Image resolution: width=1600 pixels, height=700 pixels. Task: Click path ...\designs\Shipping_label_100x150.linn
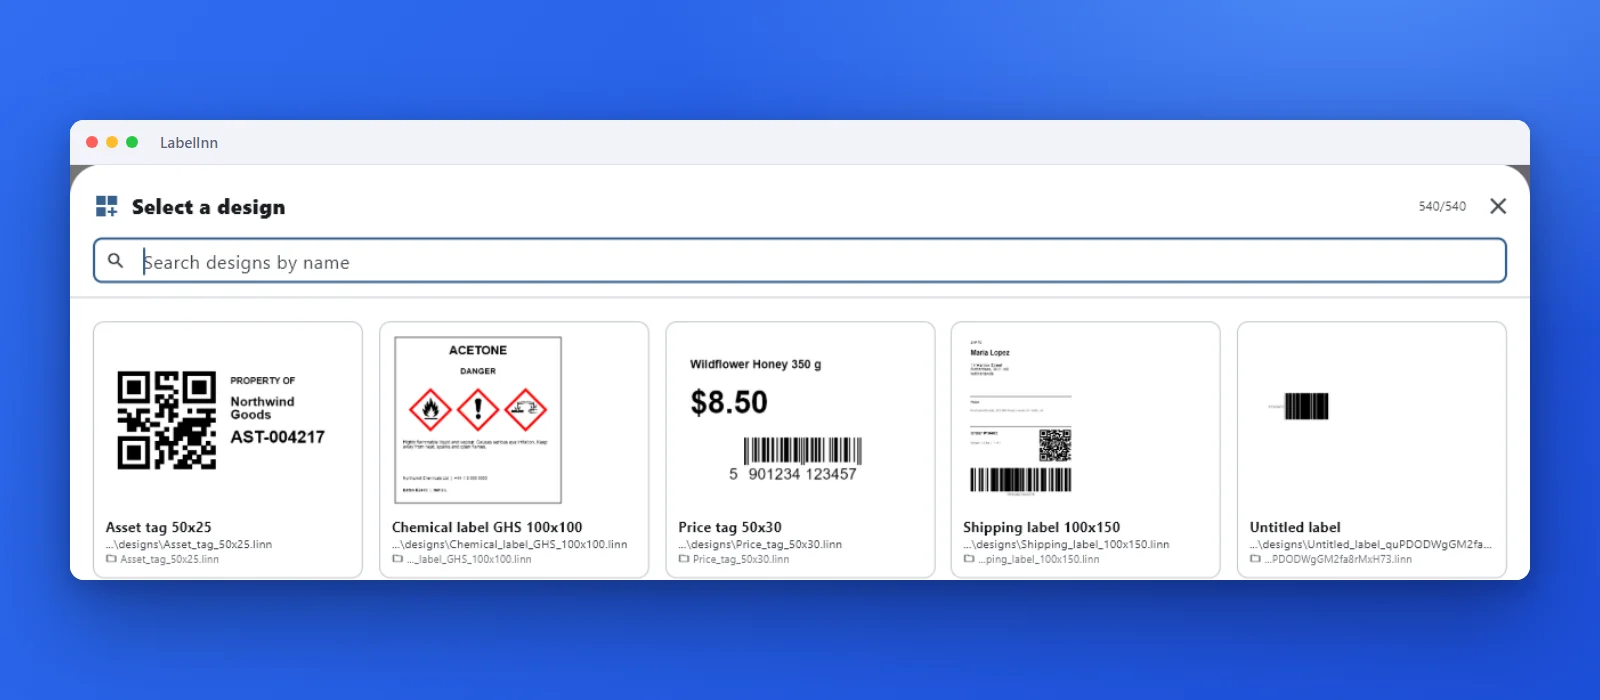1066,544
